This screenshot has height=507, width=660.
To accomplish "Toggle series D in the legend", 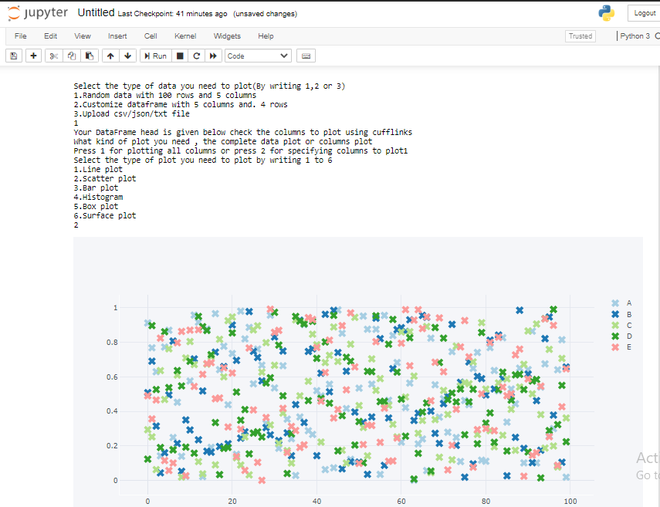I will pos(621,336).
